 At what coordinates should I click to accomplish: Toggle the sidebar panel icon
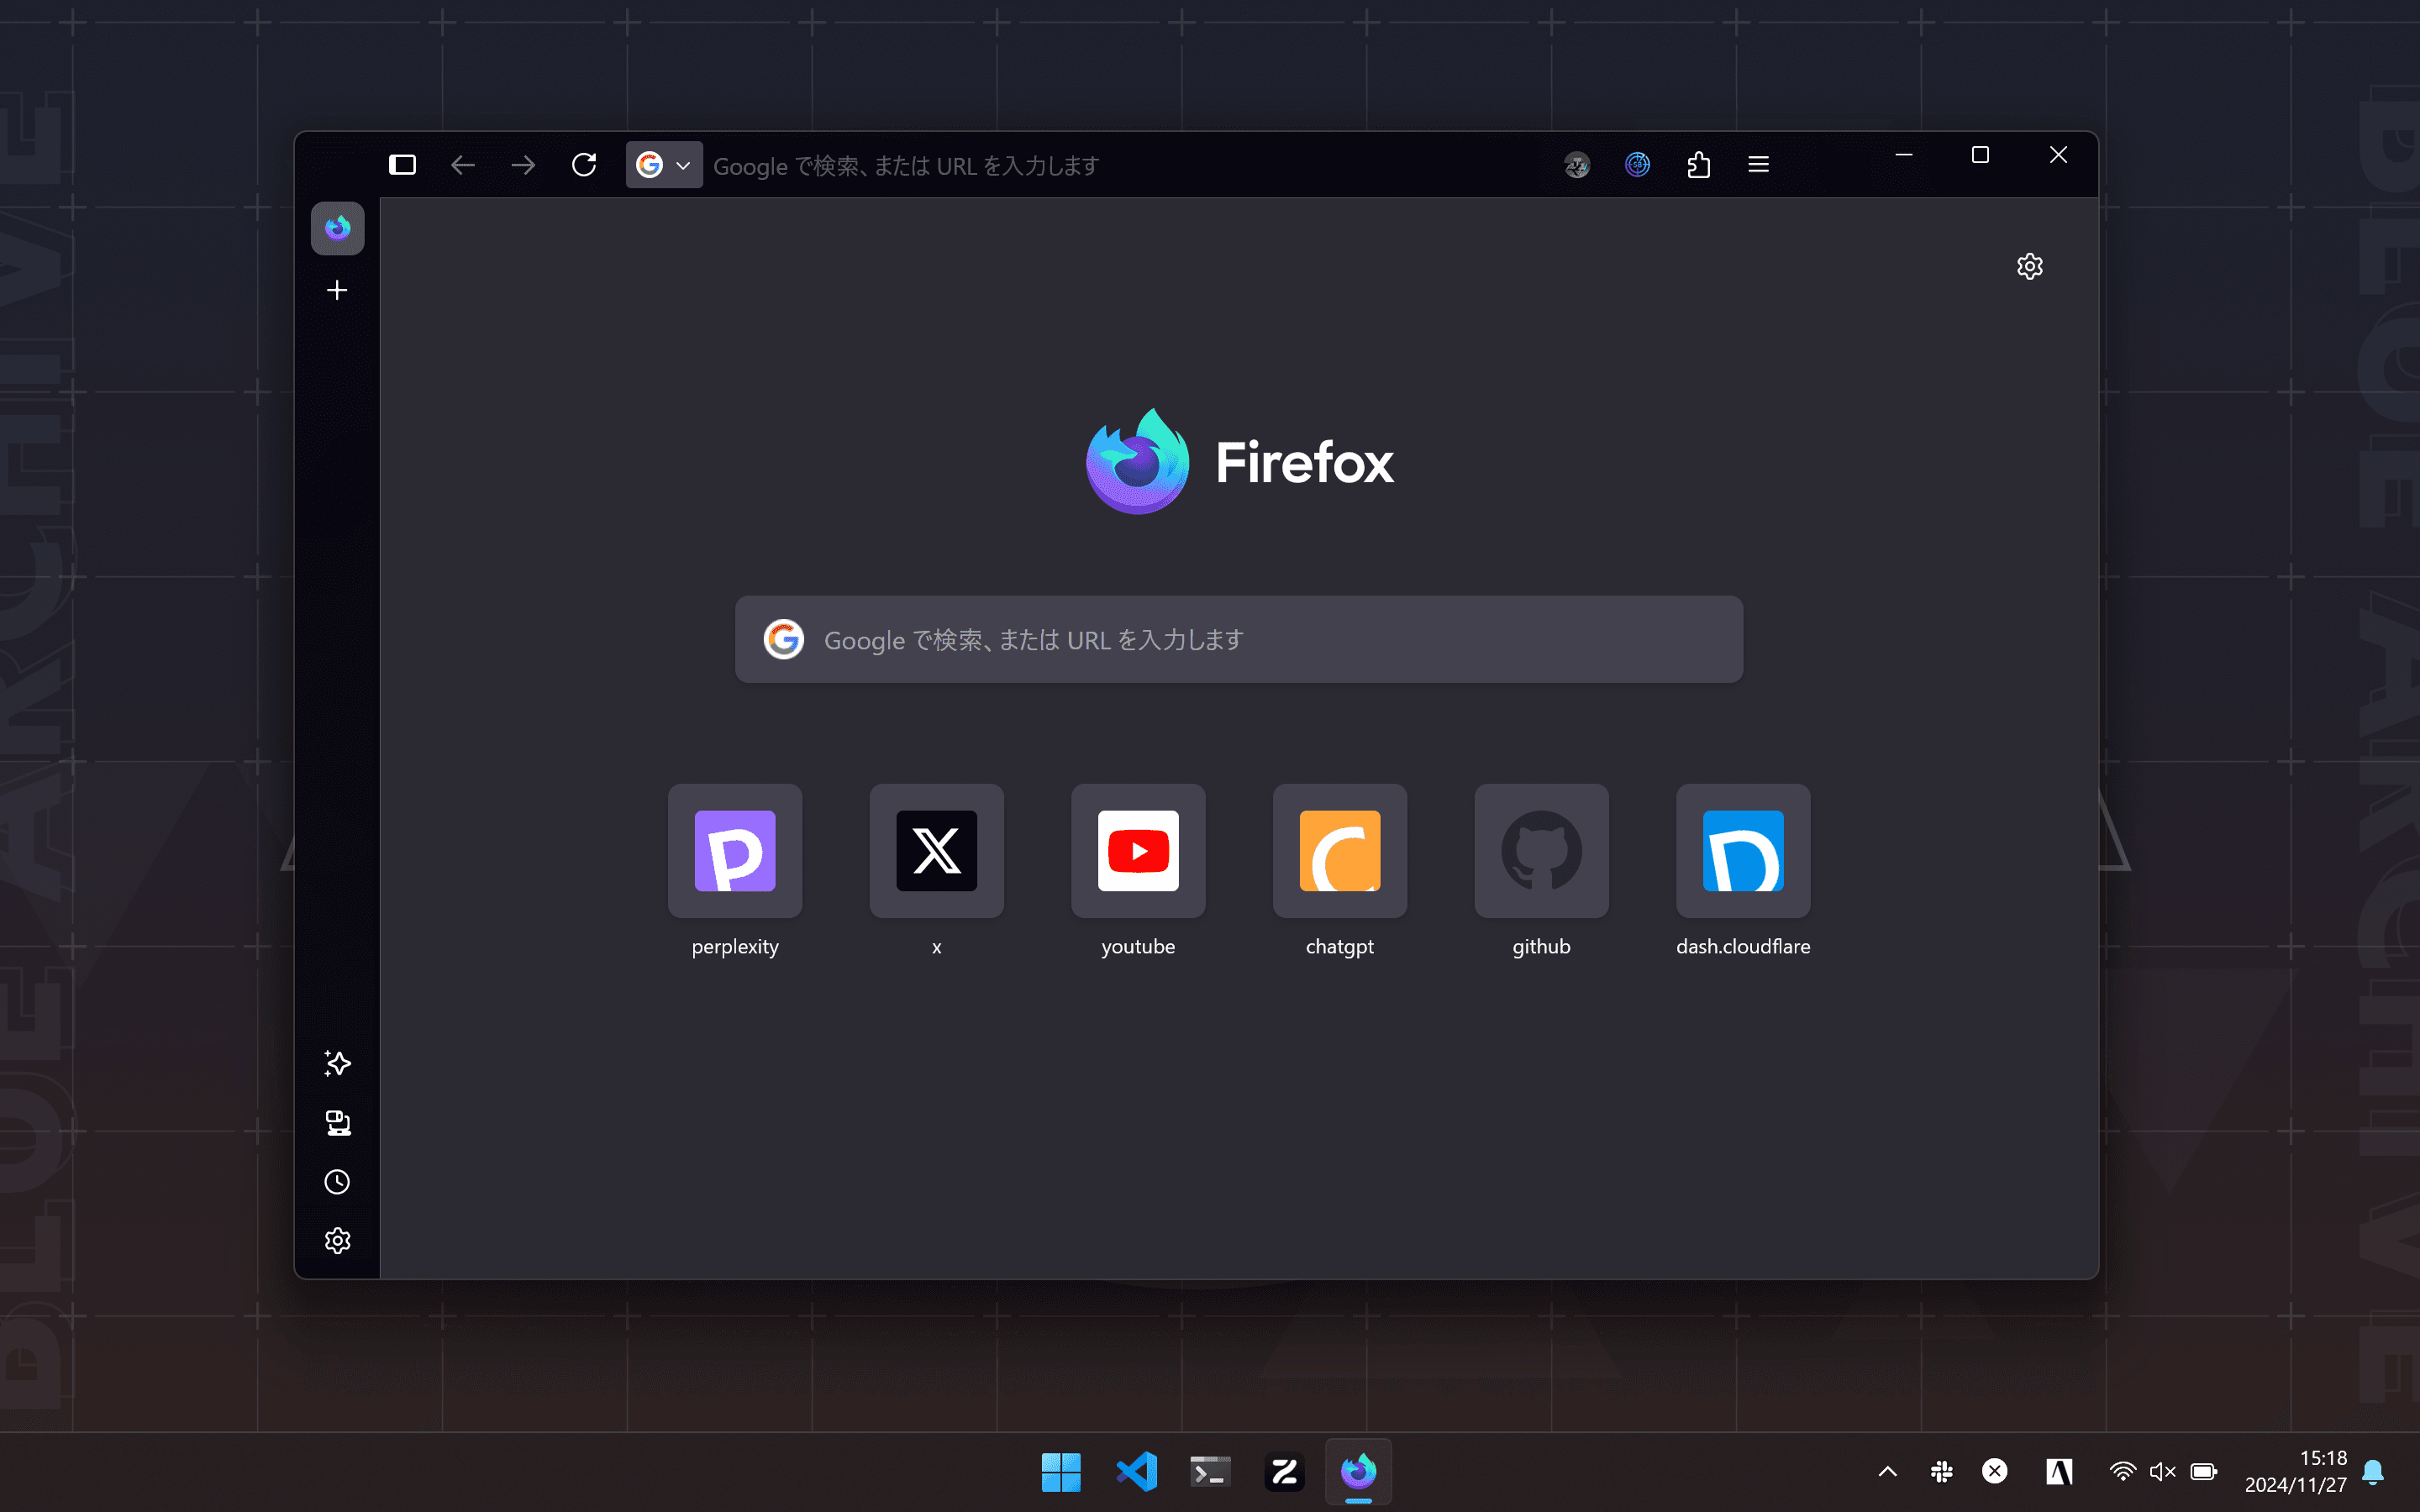[x=402, y=165]
